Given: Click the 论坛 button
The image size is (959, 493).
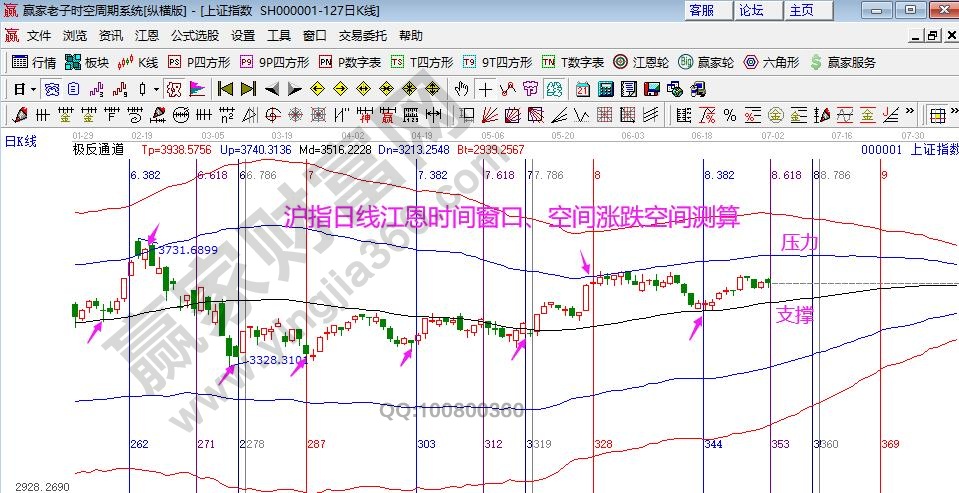Looking at the screenshot, I should [x=751, y=10].
